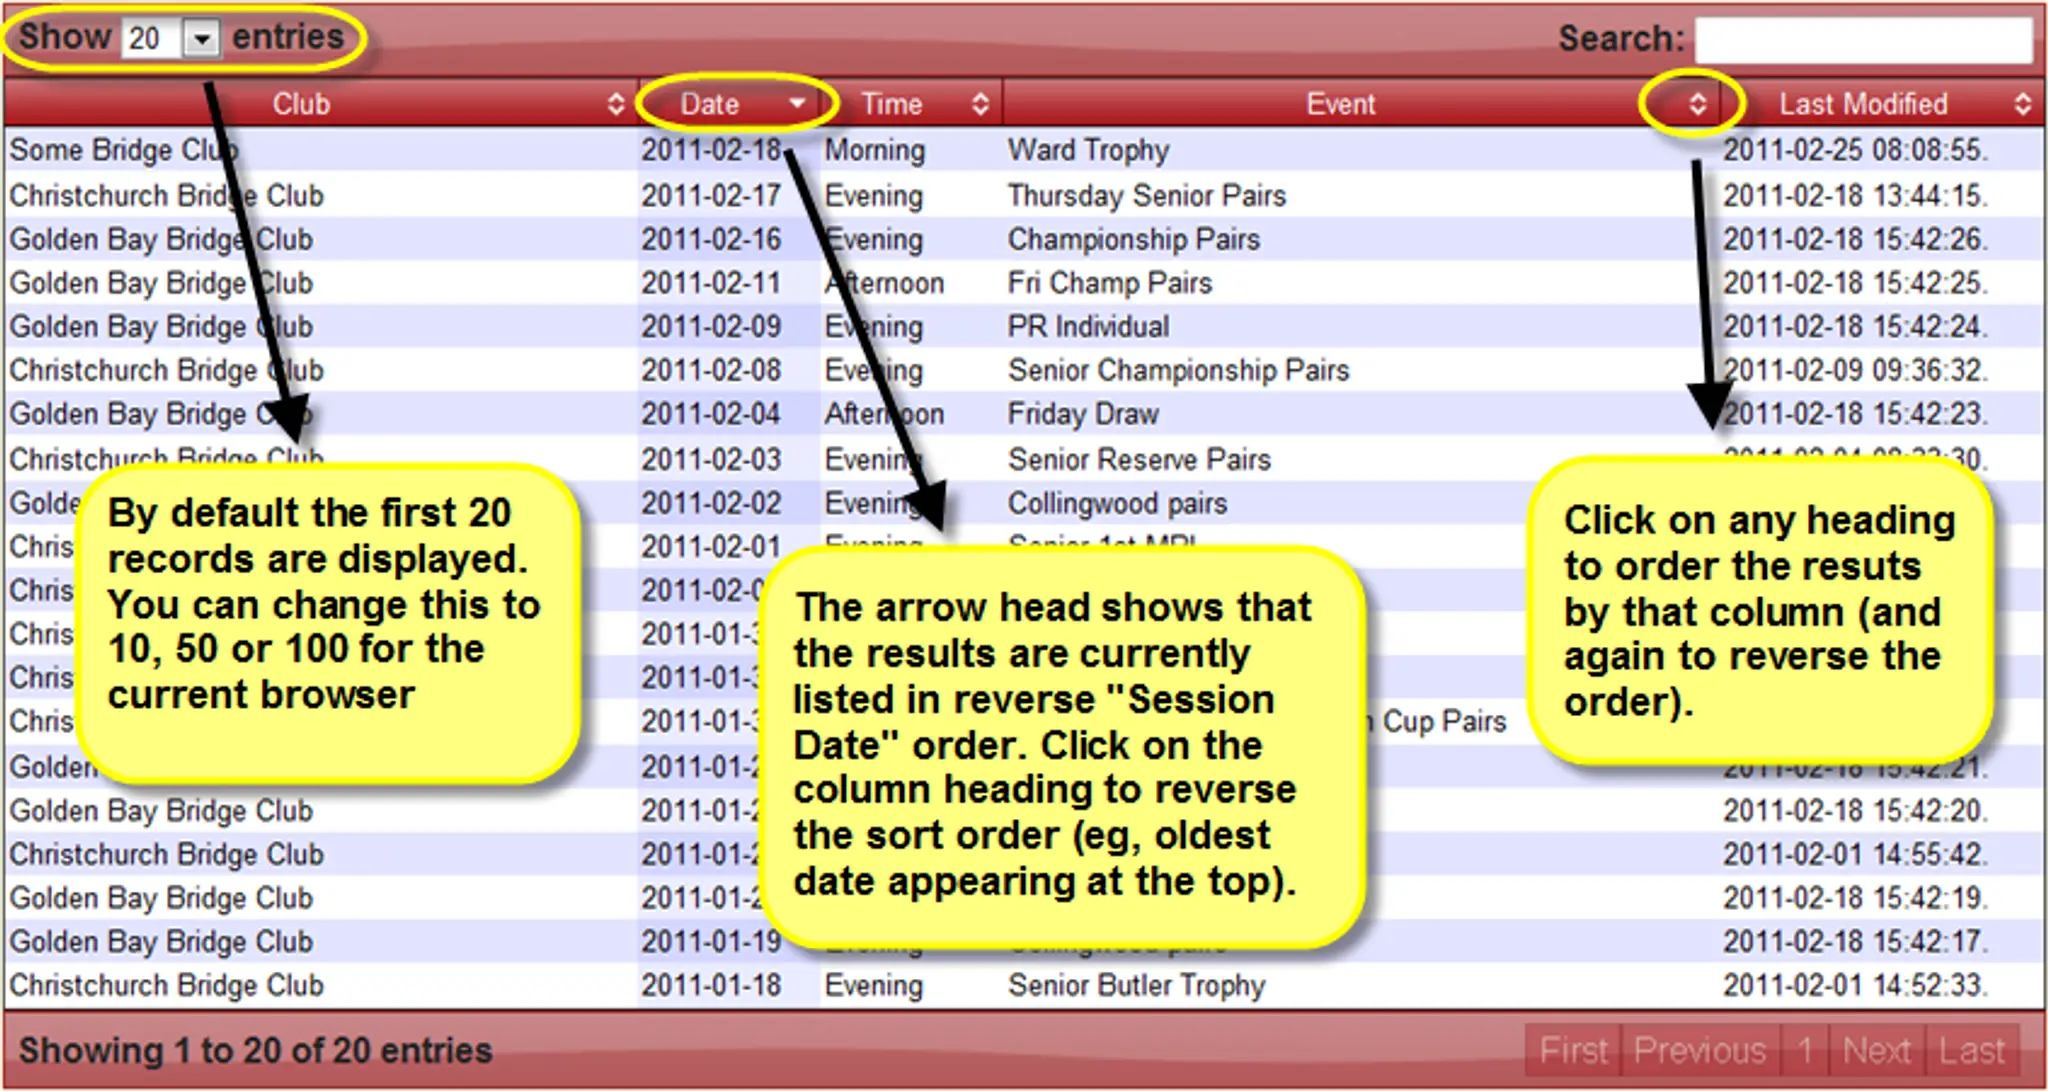The width and height of the screenshot is (2048, 1091).
Task: Jump to the Last page button
Action: (x=1971, y=1050)
